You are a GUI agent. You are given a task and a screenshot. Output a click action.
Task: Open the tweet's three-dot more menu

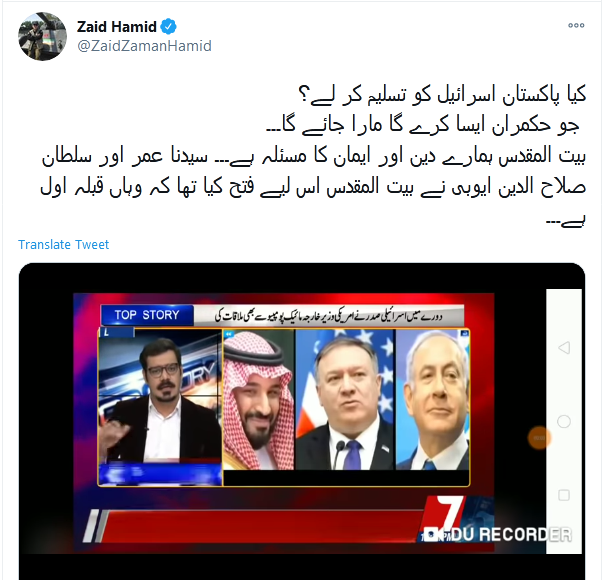click(576, 26)
